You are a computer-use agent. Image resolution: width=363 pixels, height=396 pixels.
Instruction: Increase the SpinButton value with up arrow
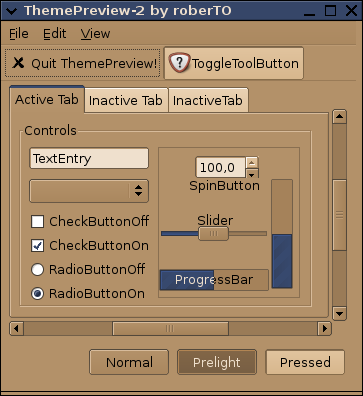[x=252, y=163]
